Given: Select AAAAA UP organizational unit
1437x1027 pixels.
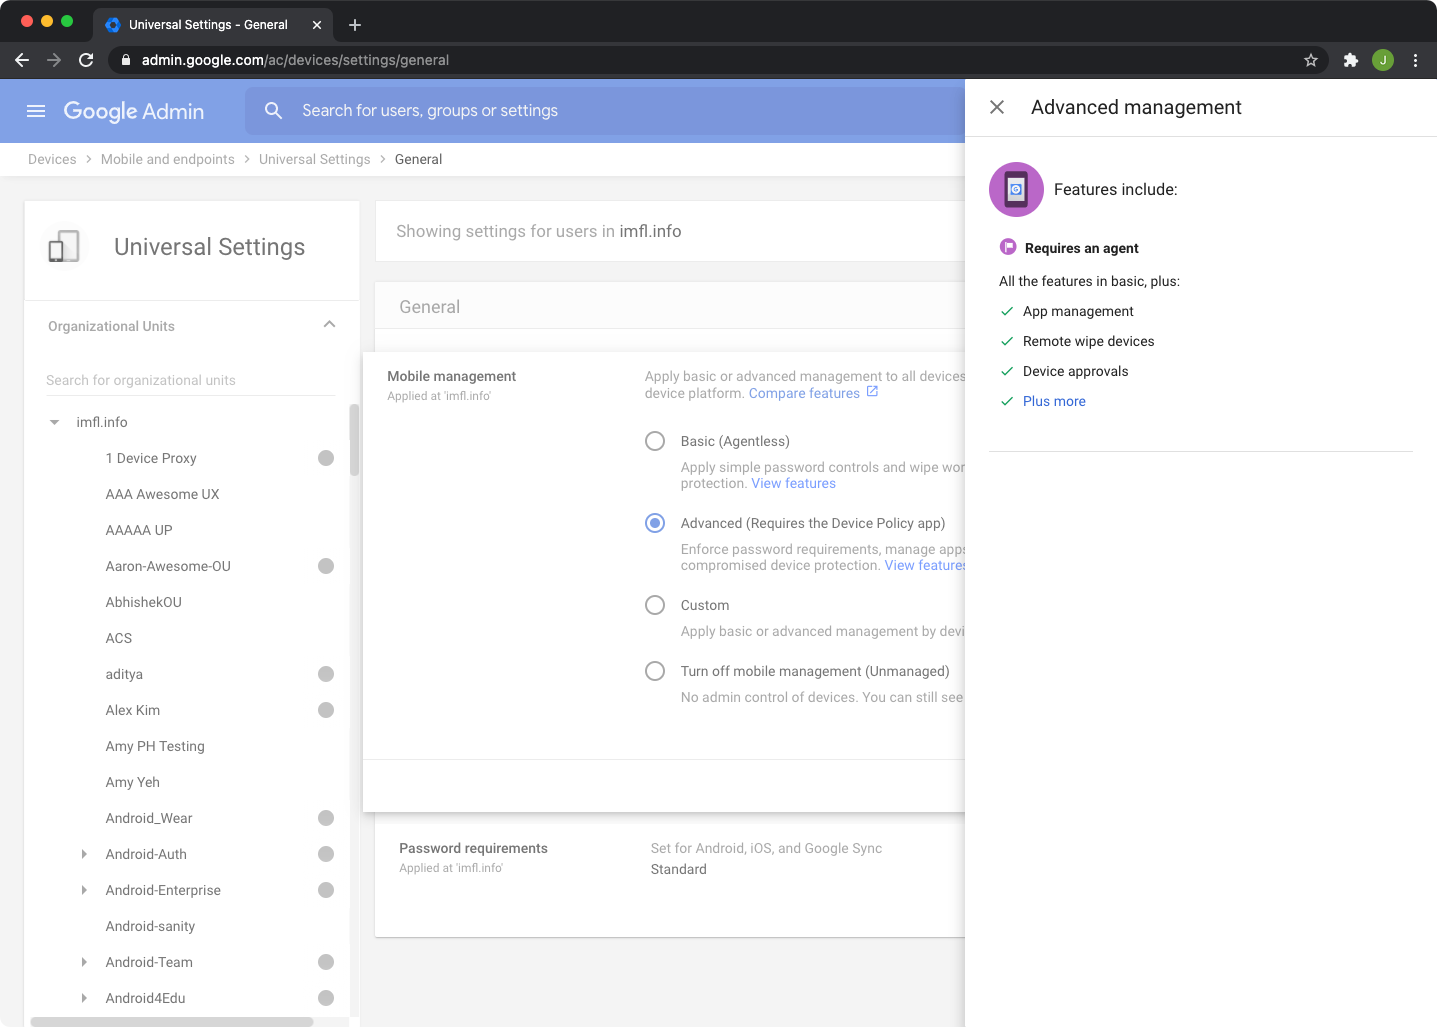Looking at the screenshot, I should 139,530.
